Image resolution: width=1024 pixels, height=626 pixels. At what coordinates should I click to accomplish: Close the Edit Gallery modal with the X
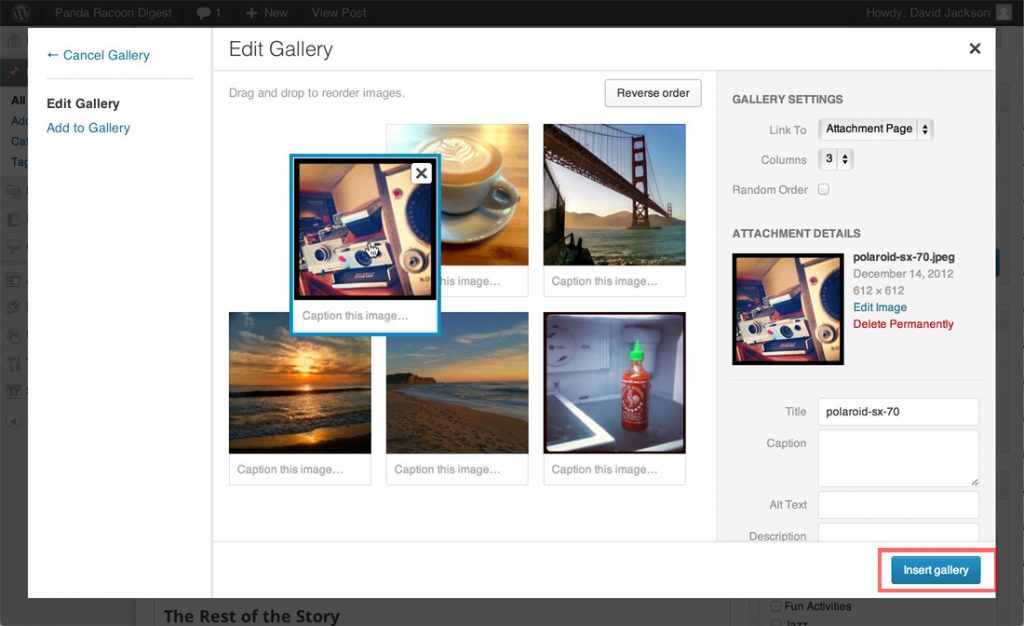point(975,48)
